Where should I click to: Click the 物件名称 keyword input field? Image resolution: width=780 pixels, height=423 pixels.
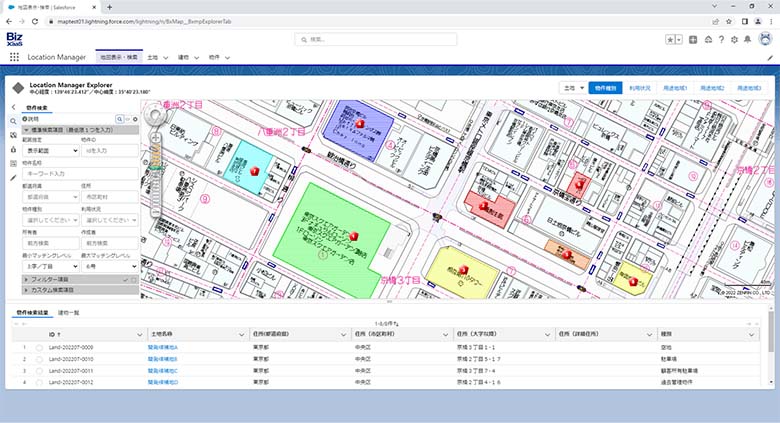click(75, 173)
